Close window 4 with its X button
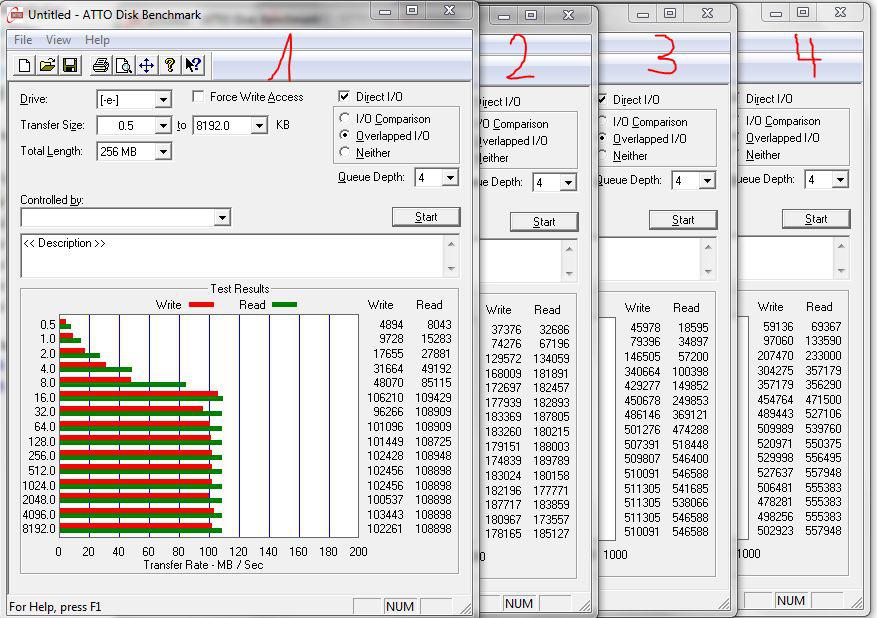Viewport: 877px width, 618px height. tap(840, 12)
